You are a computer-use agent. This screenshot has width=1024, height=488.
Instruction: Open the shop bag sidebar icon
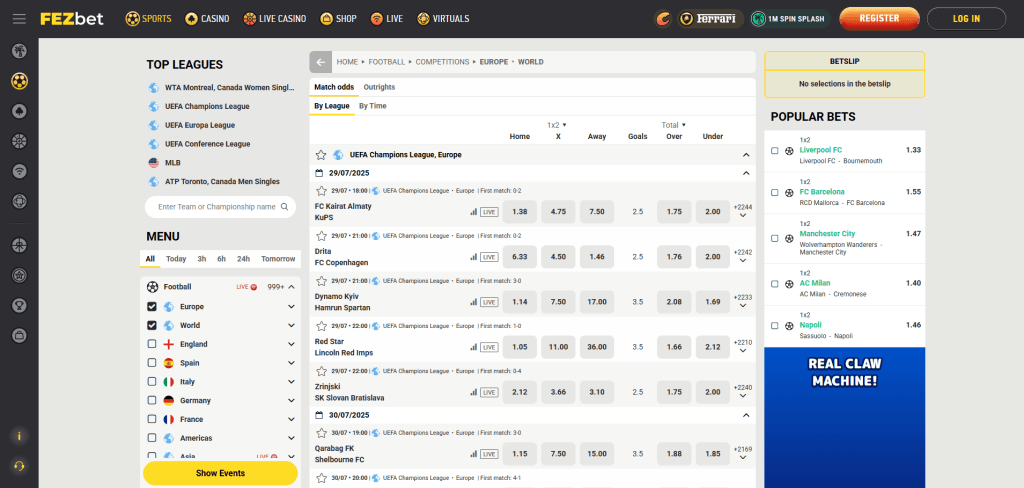coord(19,335)
